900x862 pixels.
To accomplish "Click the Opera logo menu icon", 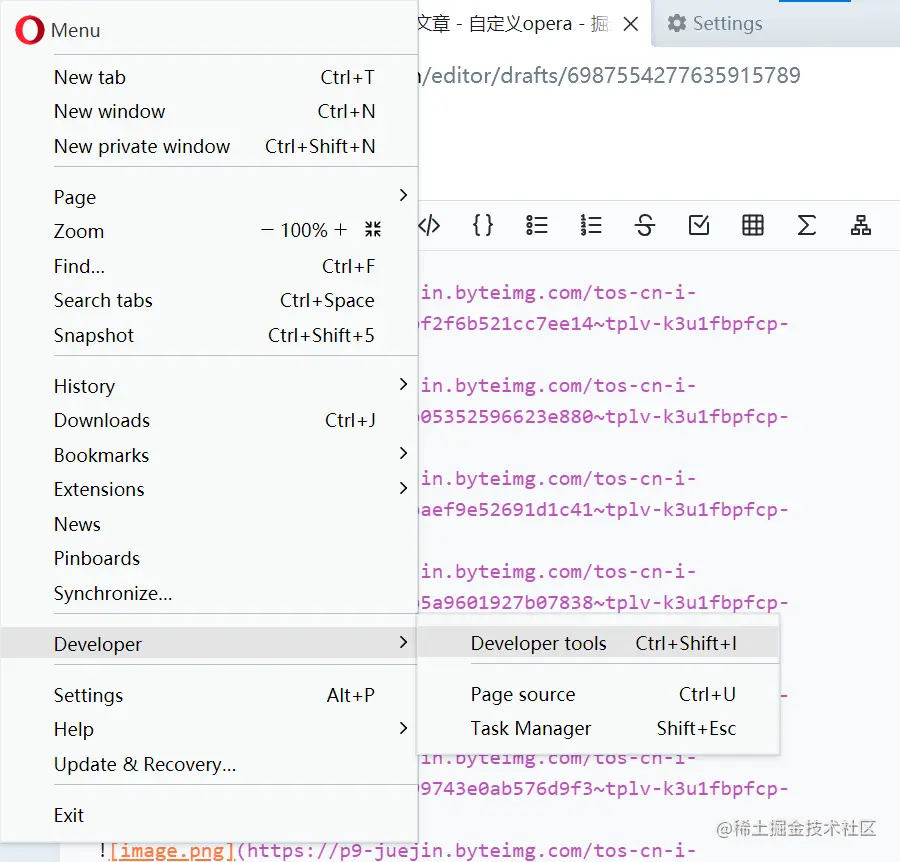I will [x=29, y=30].
